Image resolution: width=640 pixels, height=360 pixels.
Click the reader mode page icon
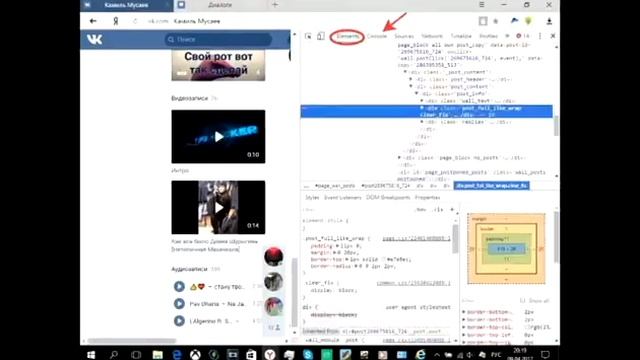coord(483,21)
